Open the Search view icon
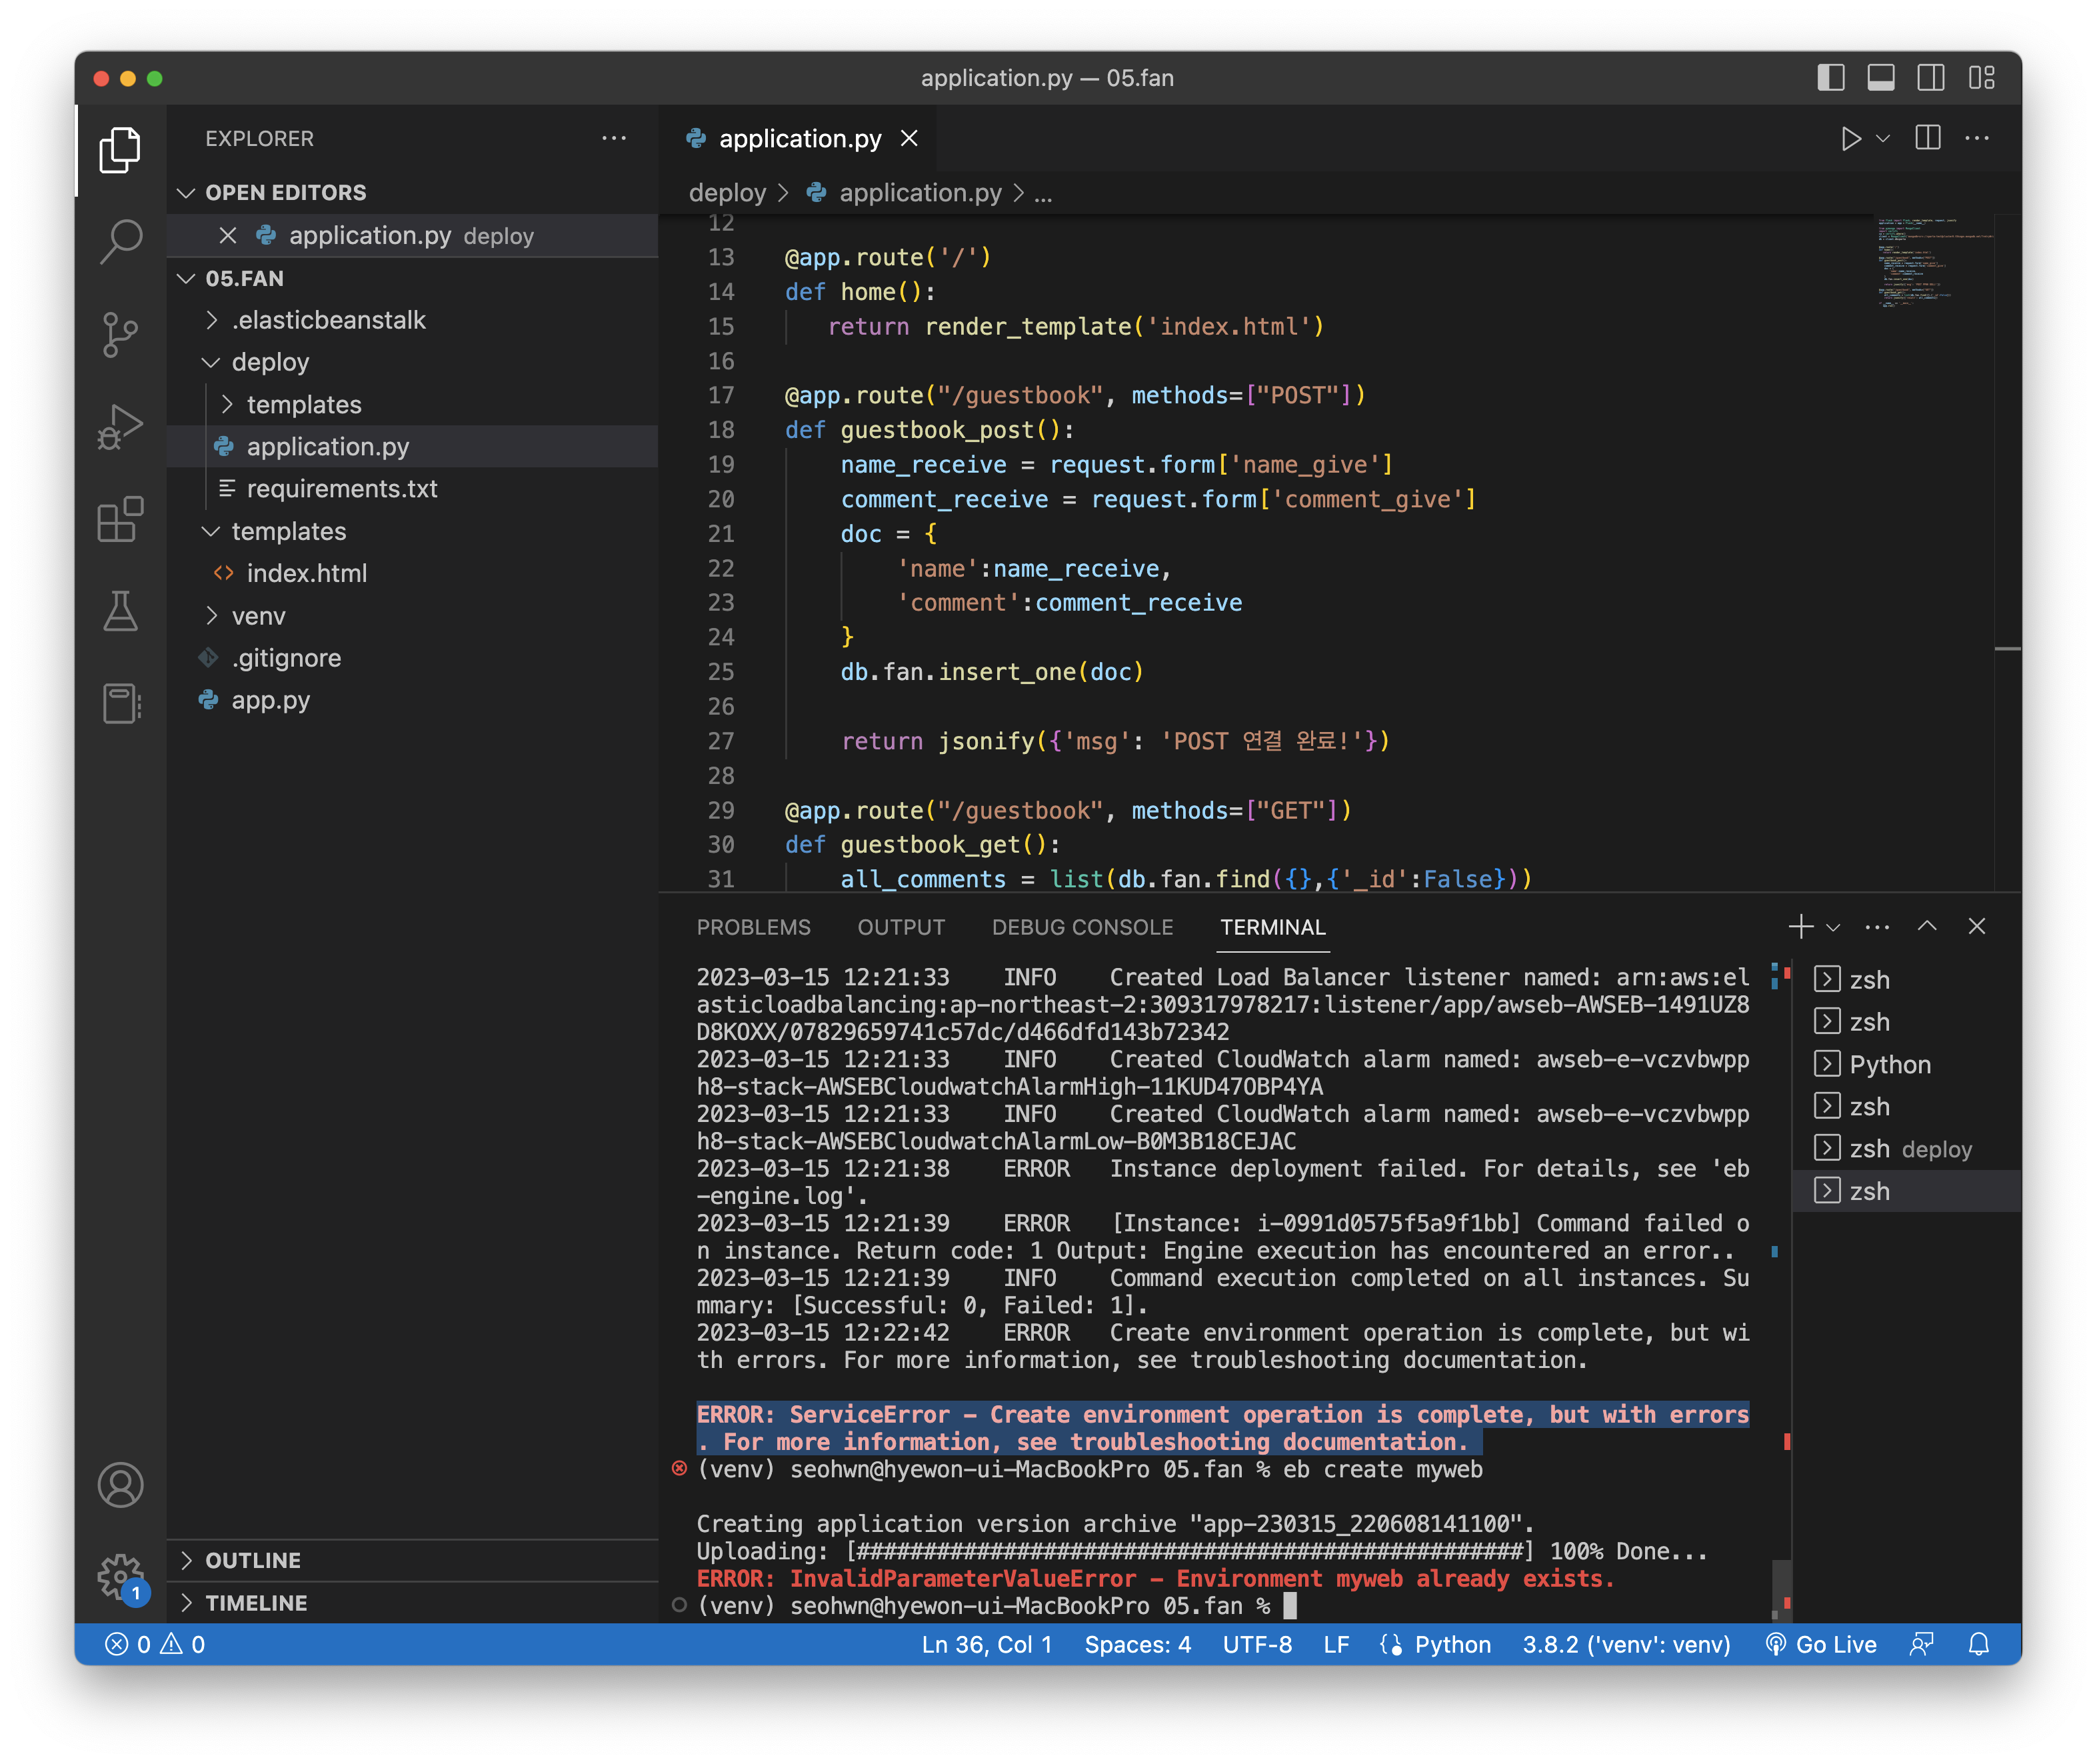 120,241
